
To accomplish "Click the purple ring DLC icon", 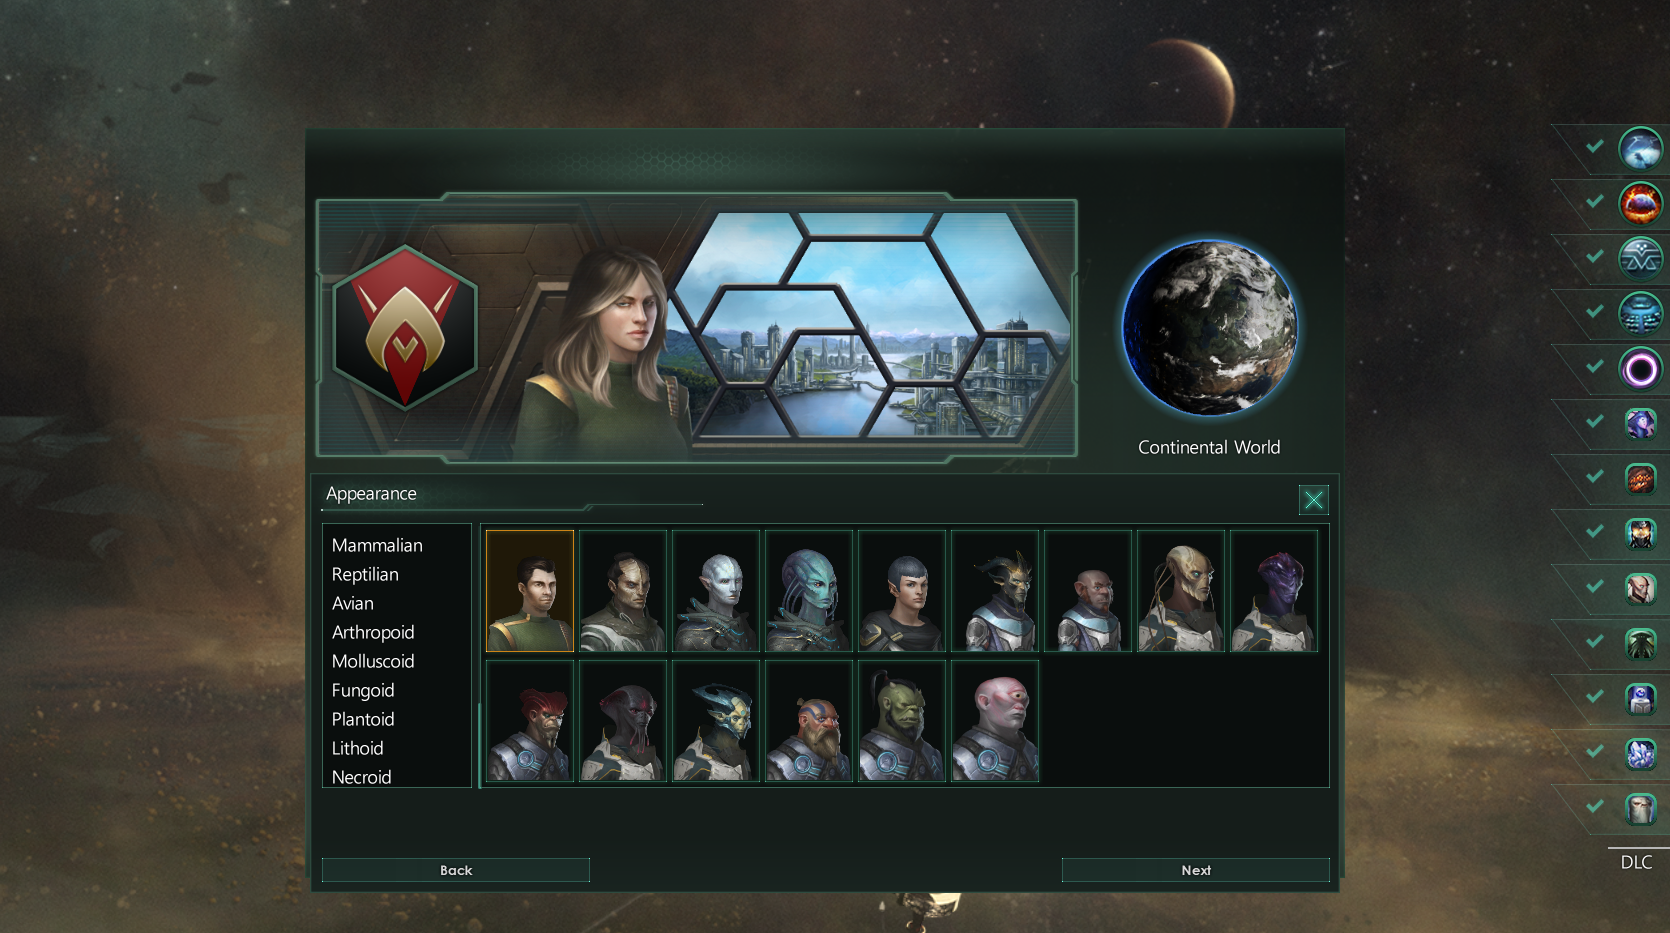I will click(x=1641, y=369).
